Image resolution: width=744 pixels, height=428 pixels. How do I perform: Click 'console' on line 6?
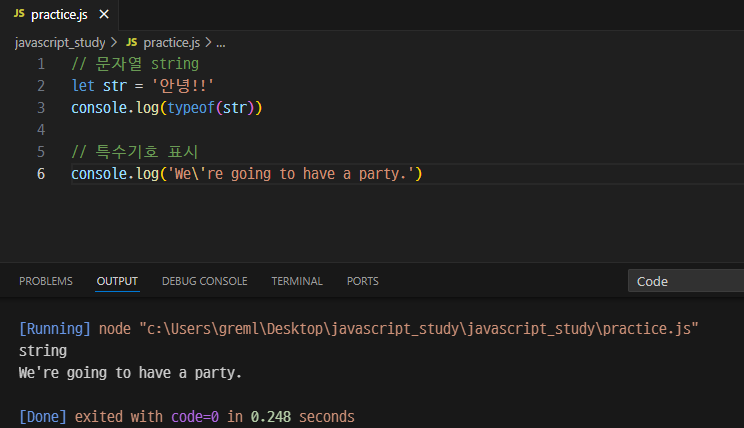[99, 174]
